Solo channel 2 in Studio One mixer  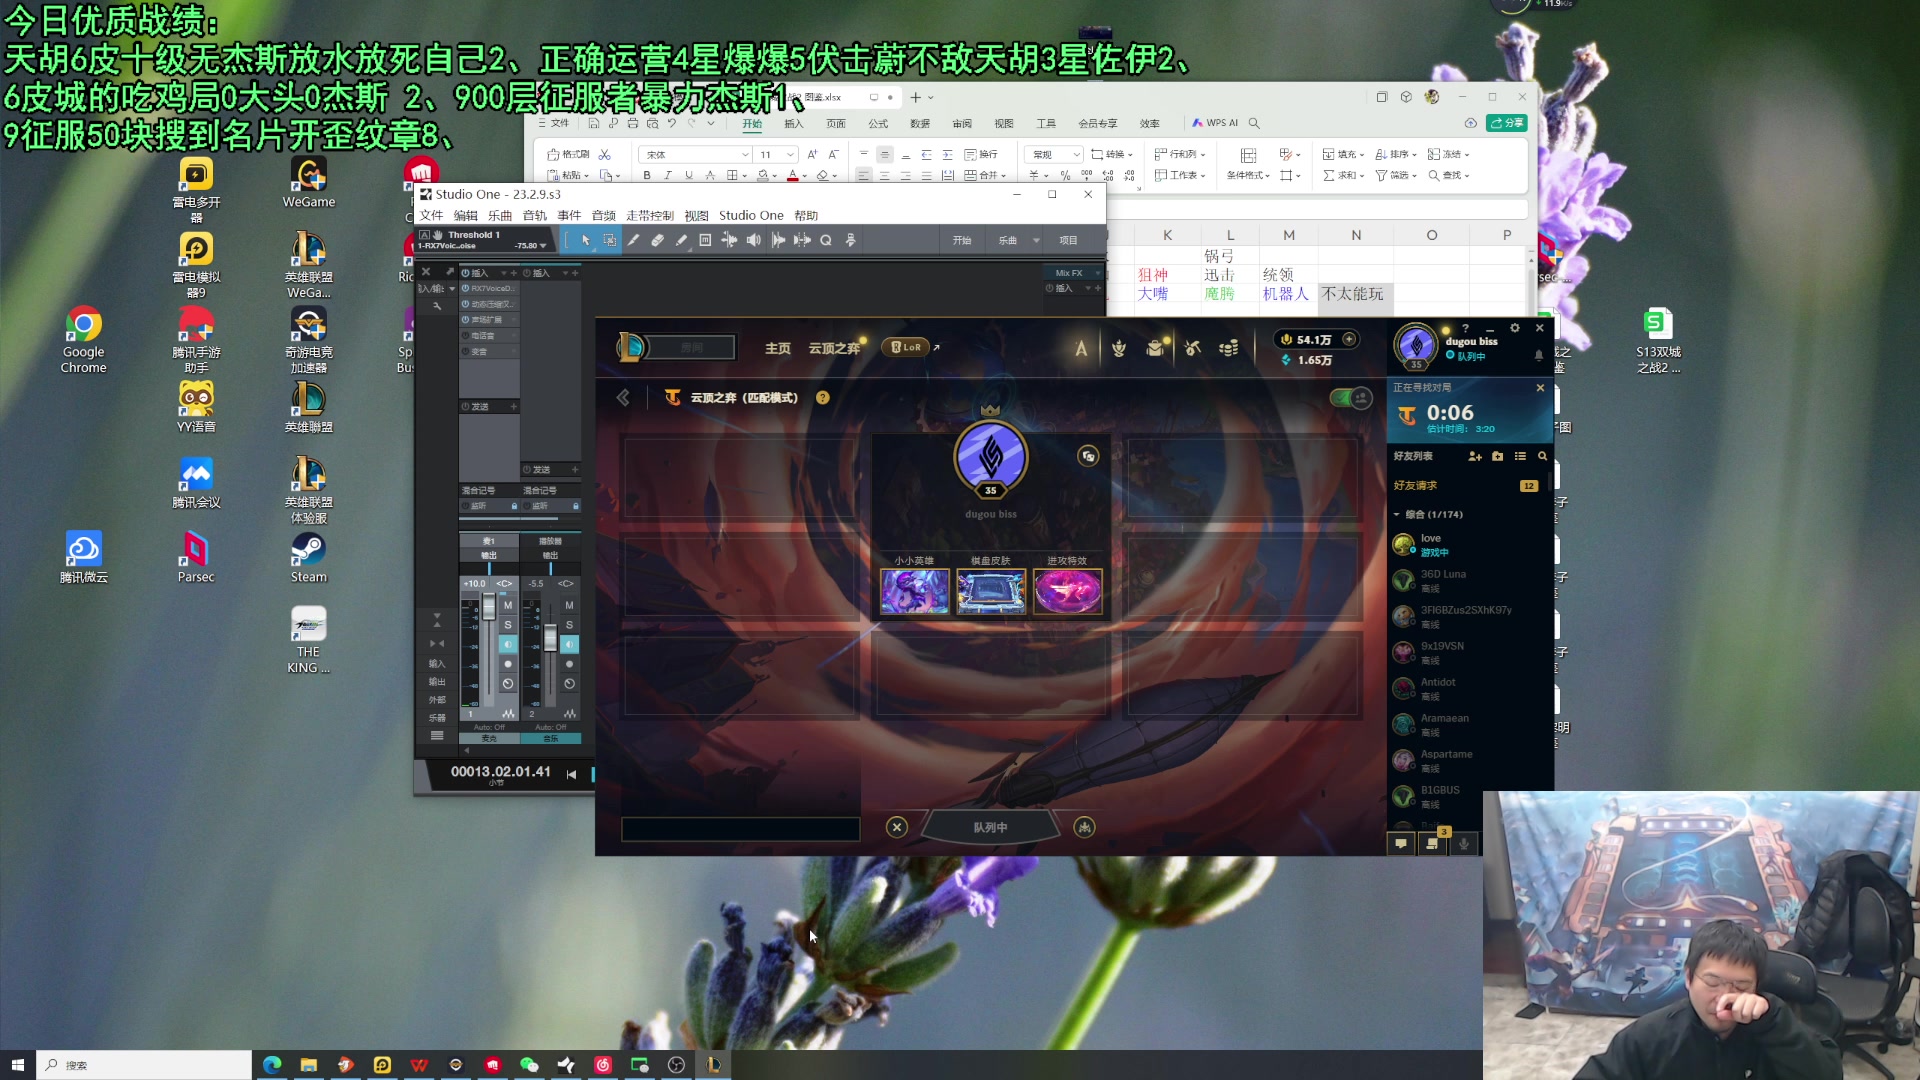[569, 625]
